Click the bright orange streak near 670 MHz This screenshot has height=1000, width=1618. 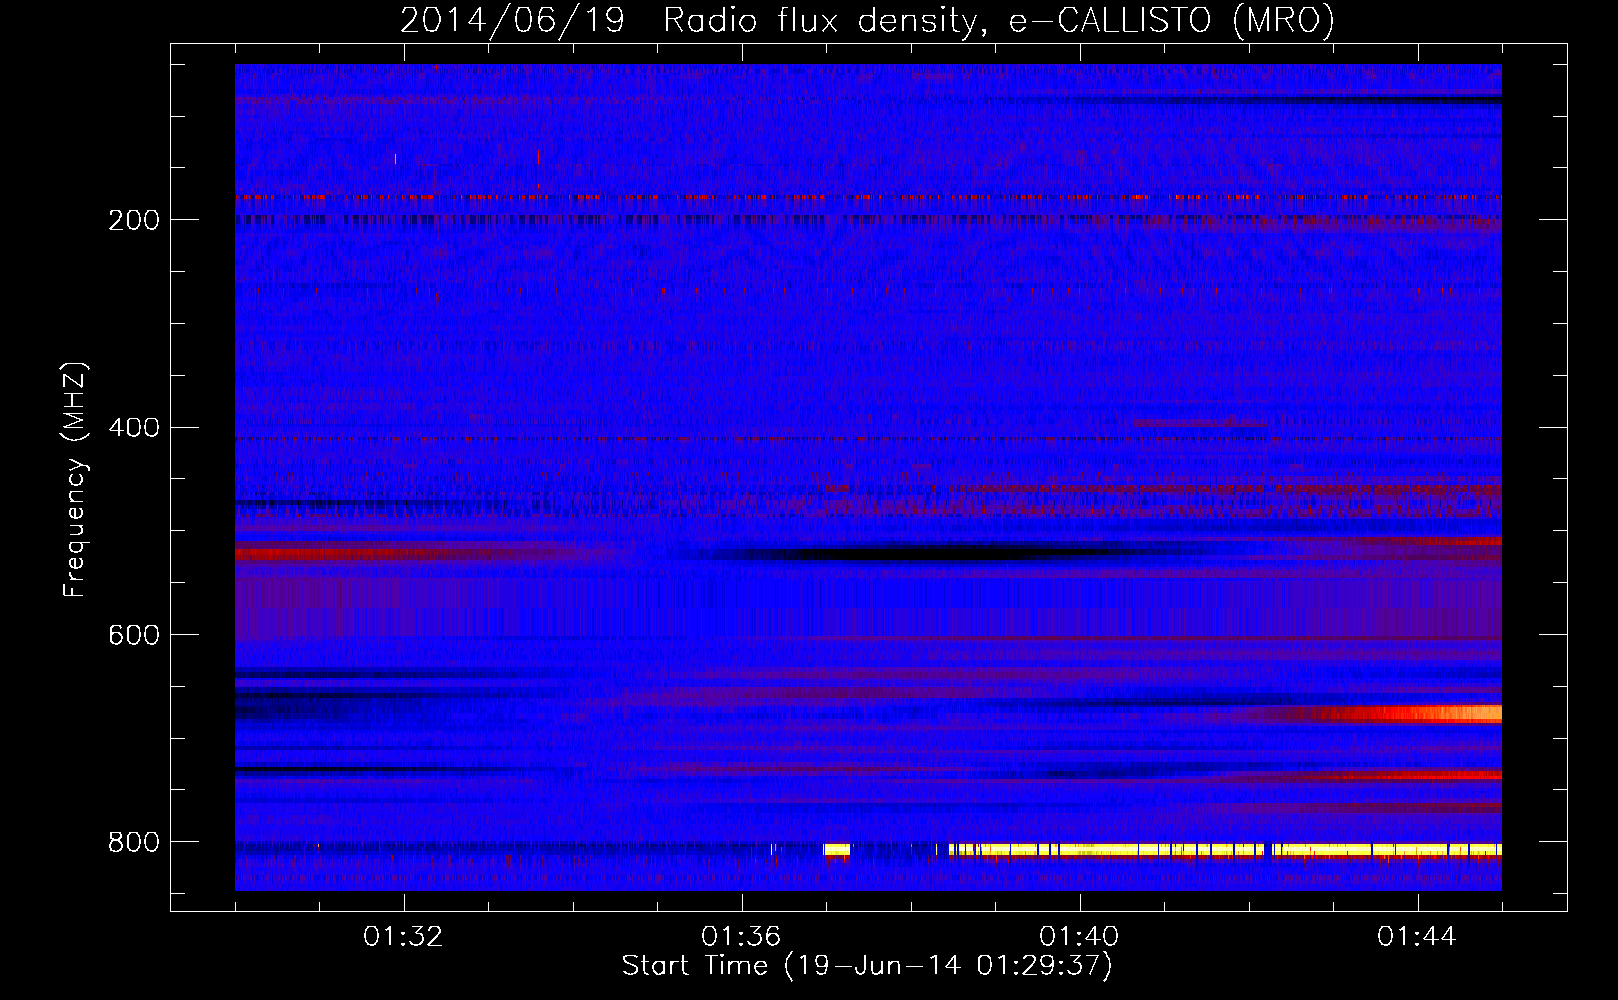(1400, 714)
